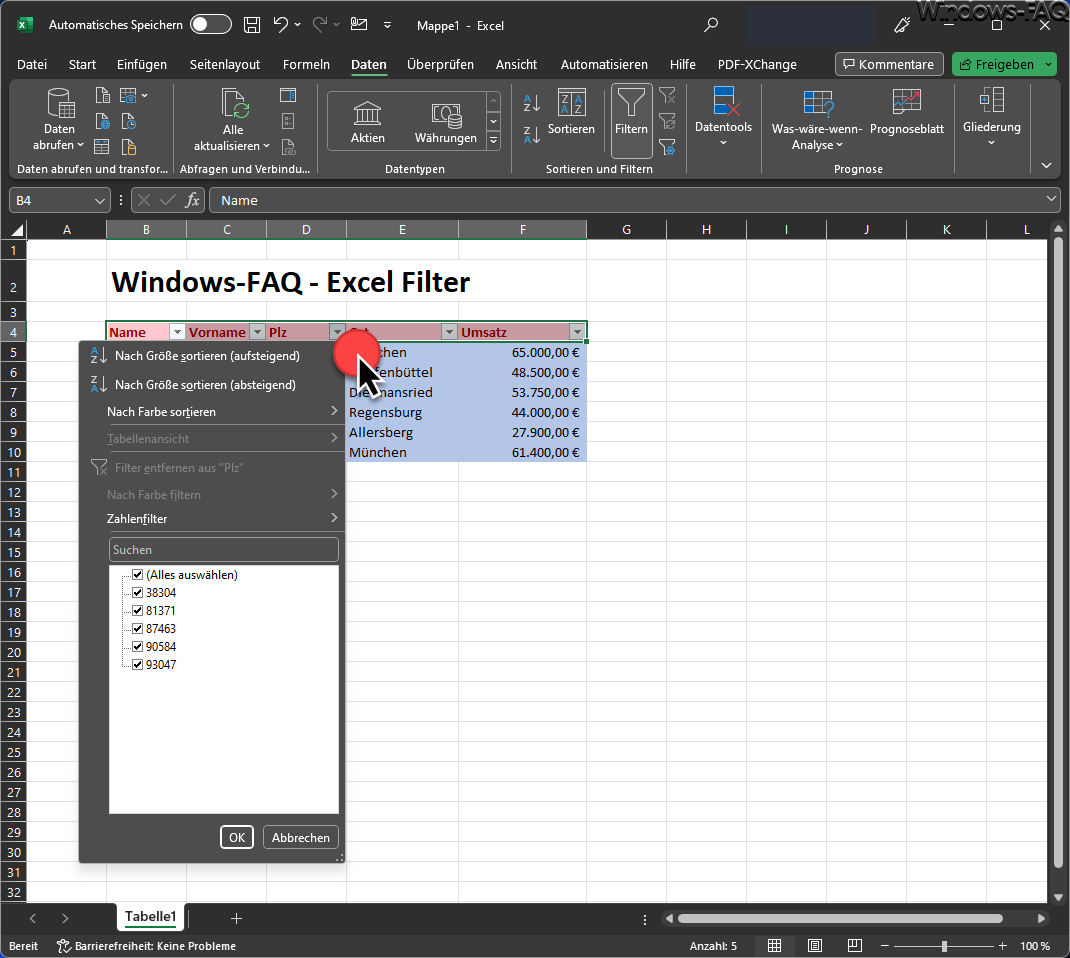Click the horizontal scrollbar thumb
Screen dimensions: 1070x958
[x=840, y=918]
